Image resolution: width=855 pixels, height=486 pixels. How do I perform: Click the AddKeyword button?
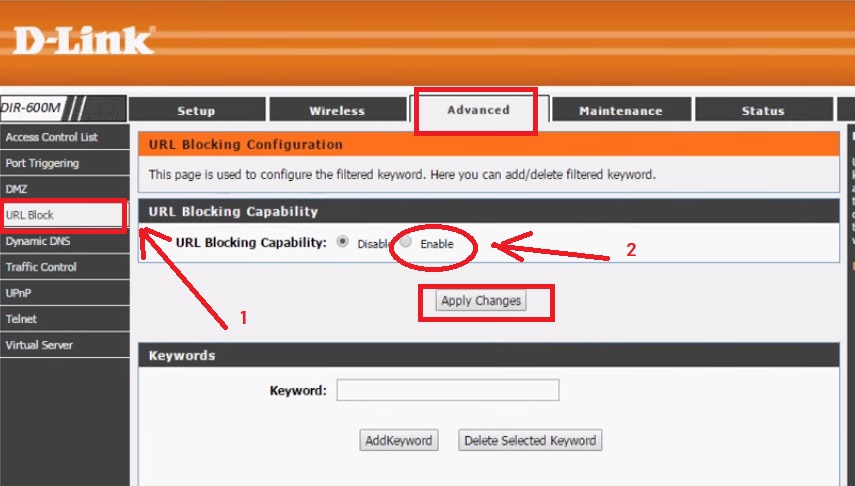click(398, 440)
